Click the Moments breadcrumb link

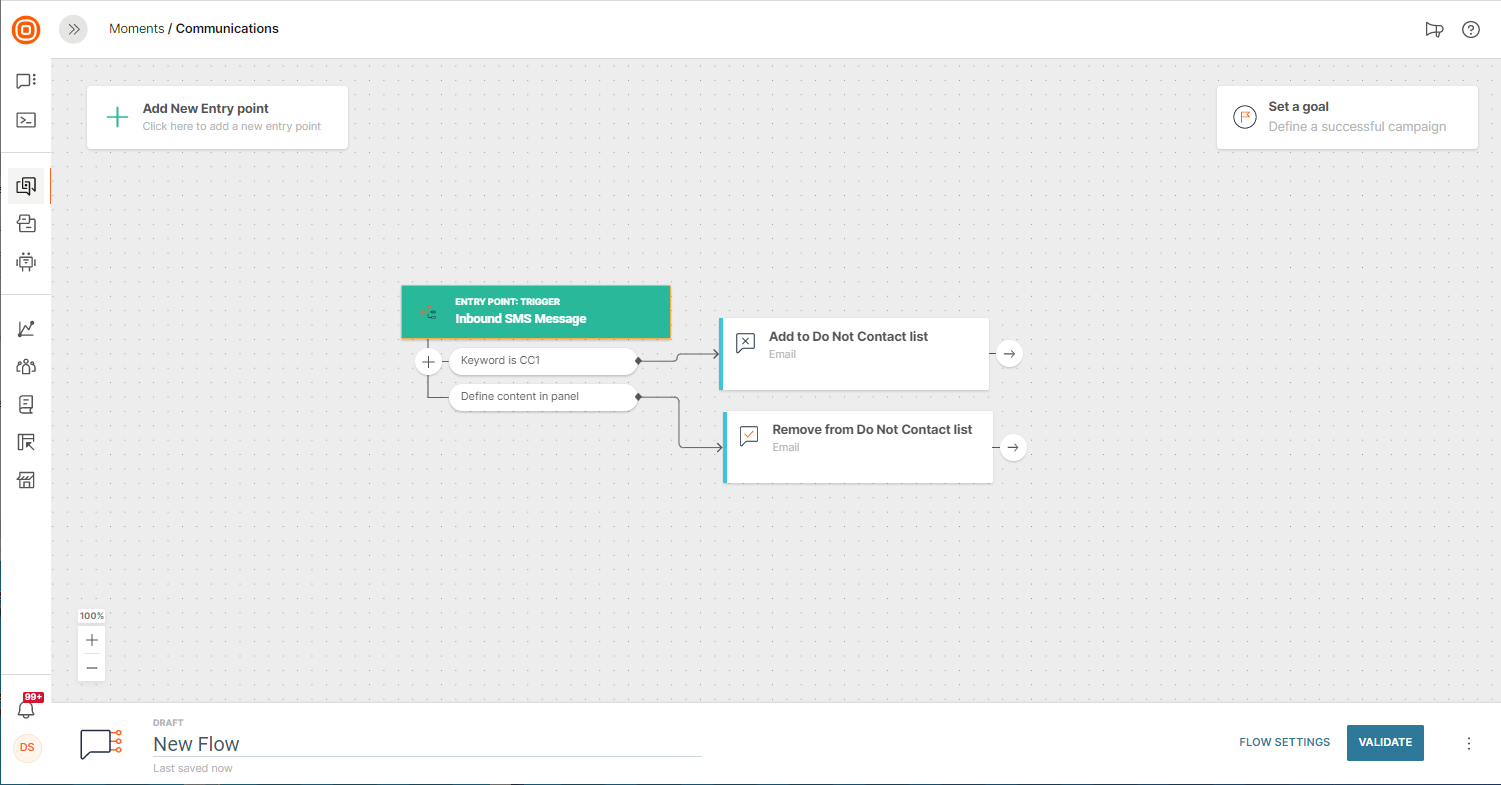[136, 29]
